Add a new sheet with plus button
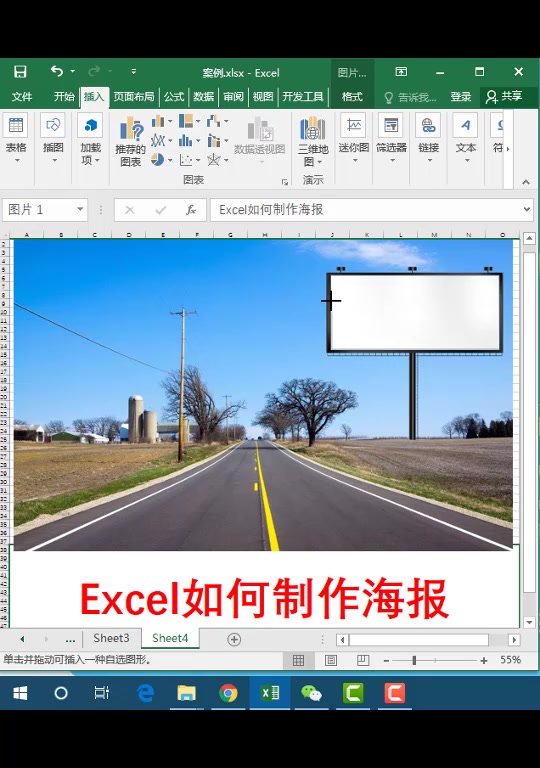Image resolution: width=540 pixels, height=768 pixels. [234, 639]
